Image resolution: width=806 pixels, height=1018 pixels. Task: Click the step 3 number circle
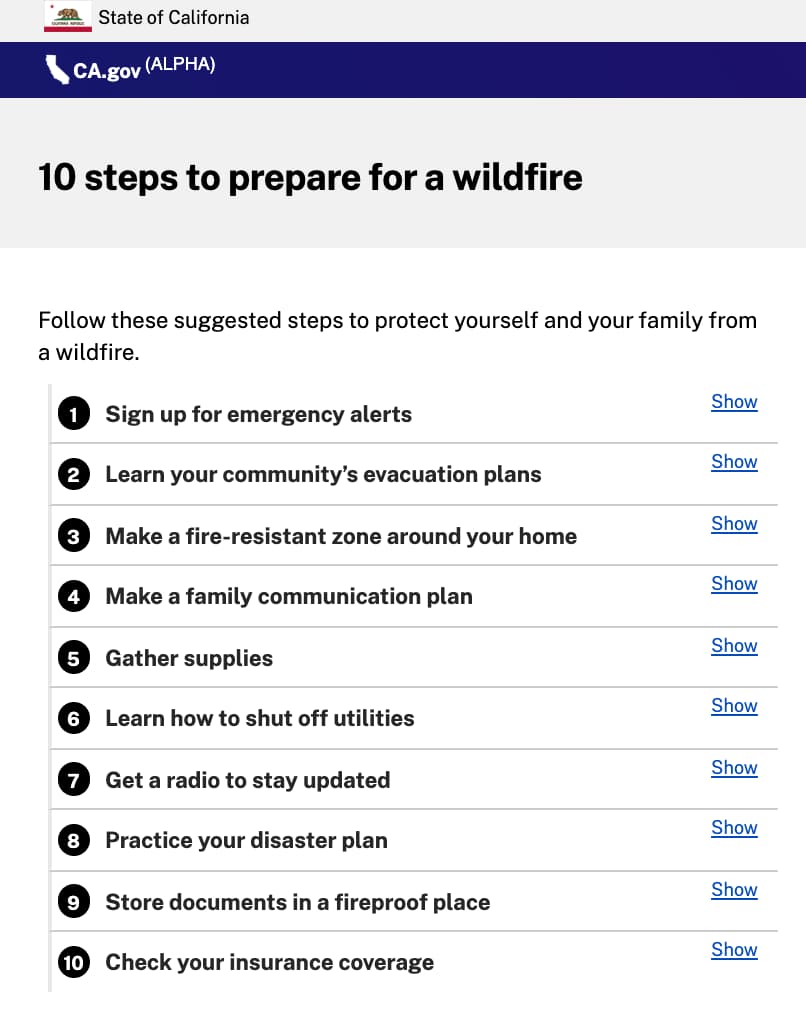(x=73, y=536)
